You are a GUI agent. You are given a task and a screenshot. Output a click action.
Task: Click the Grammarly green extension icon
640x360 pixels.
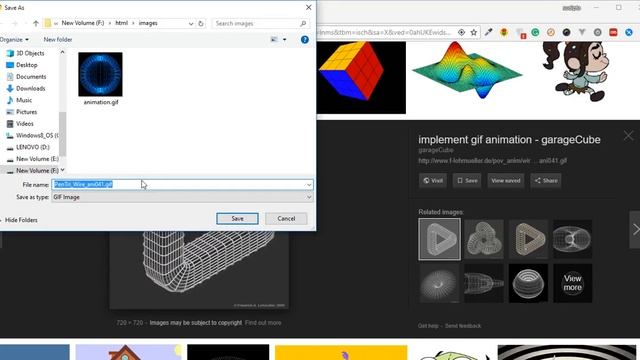[535, 32]
